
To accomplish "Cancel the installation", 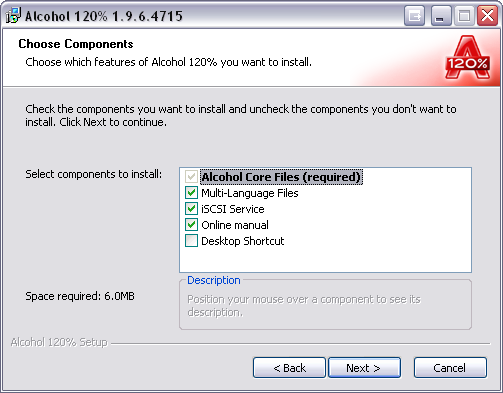I will [450, 368].
